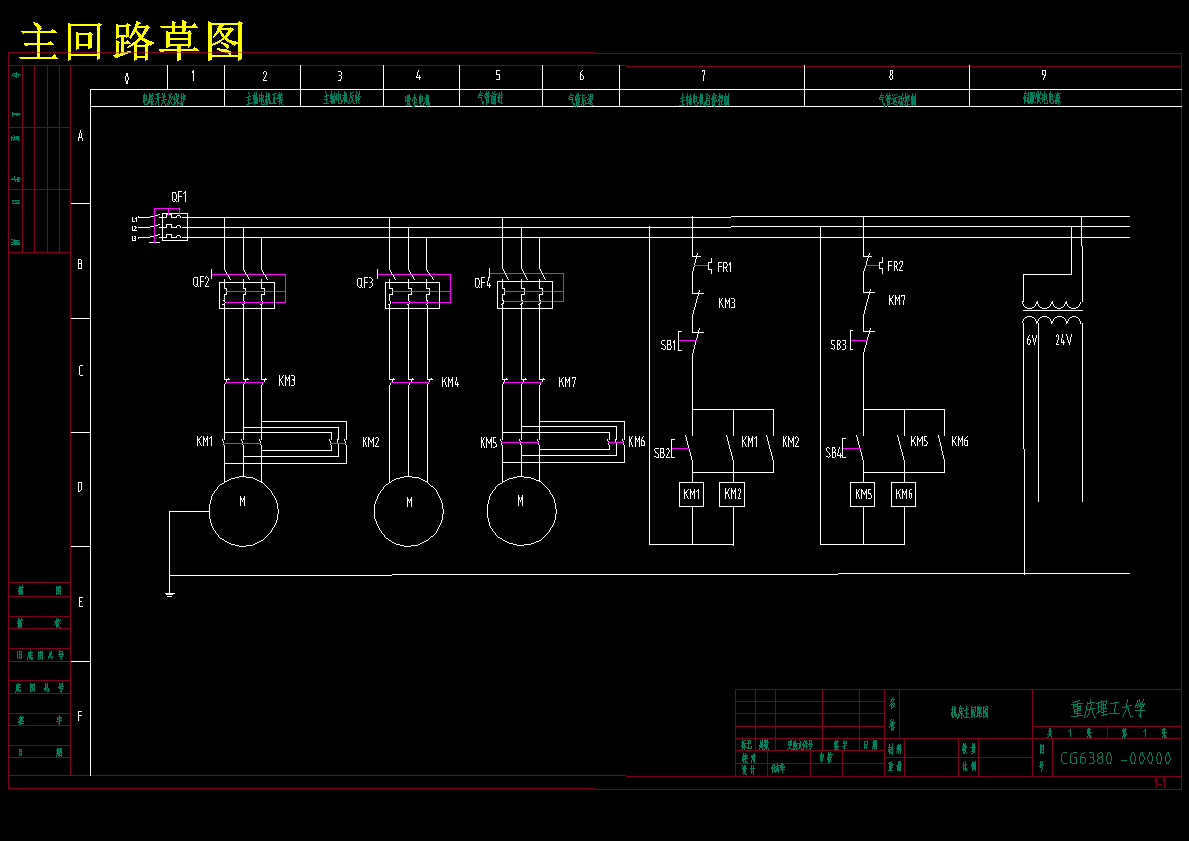Click the QF3 circuit breaker symbol box
Viewport: 1189px width, 841px height.
pyautogui.click(x=413, y=294)
